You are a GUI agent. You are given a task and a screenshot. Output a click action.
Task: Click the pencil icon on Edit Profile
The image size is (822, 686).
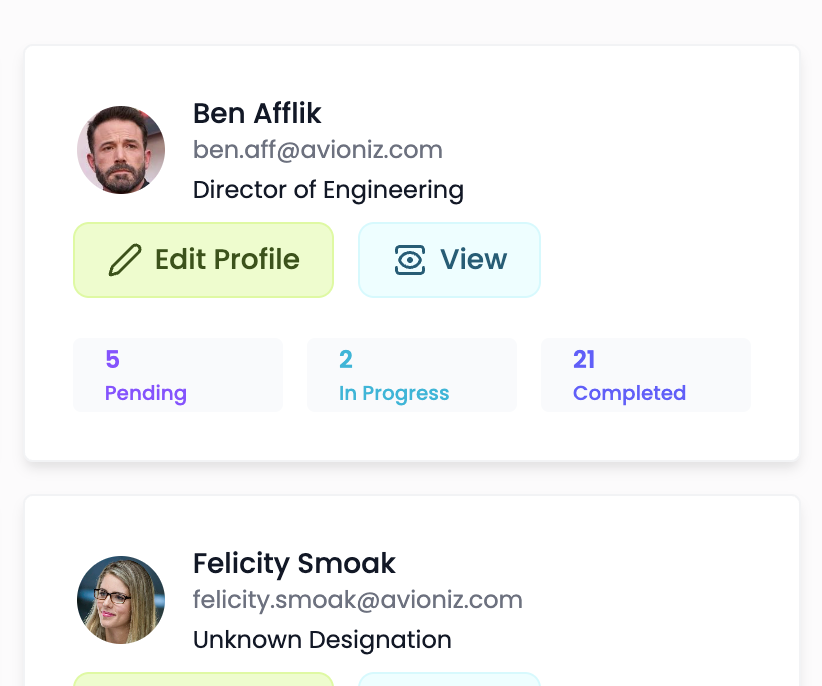tap(125, 260)
